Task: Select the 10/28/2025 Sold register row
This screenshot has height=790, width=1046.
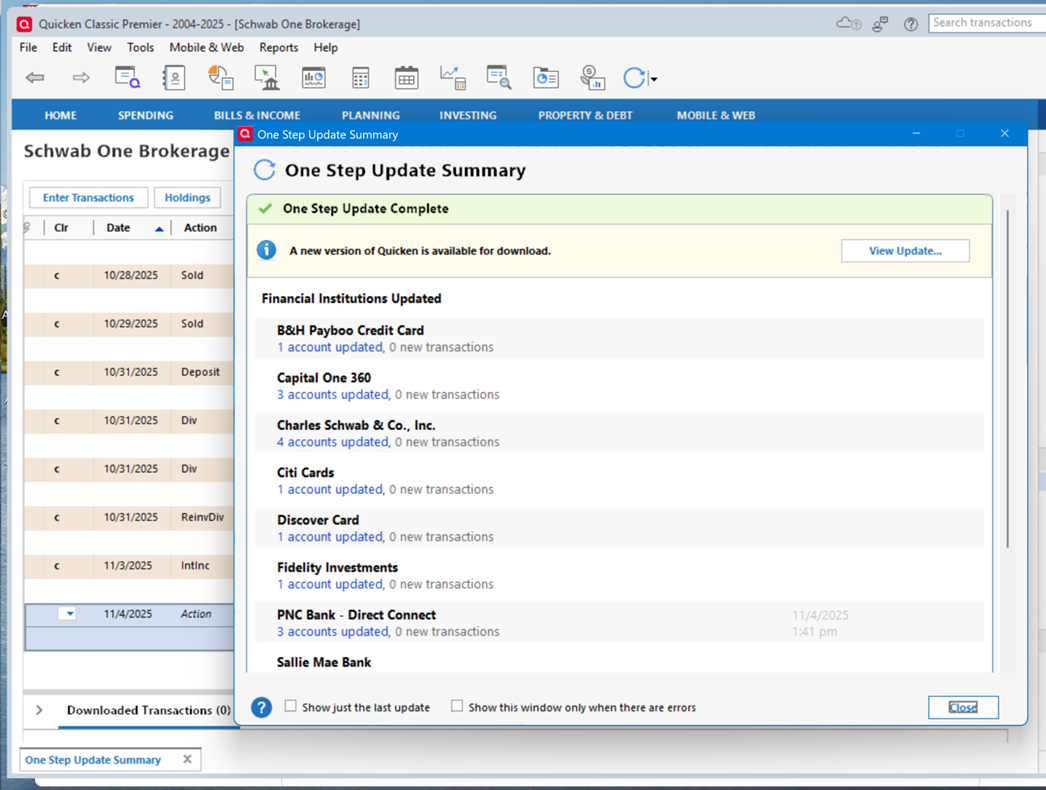Action: pyautogui.click(x=129, y=276)
